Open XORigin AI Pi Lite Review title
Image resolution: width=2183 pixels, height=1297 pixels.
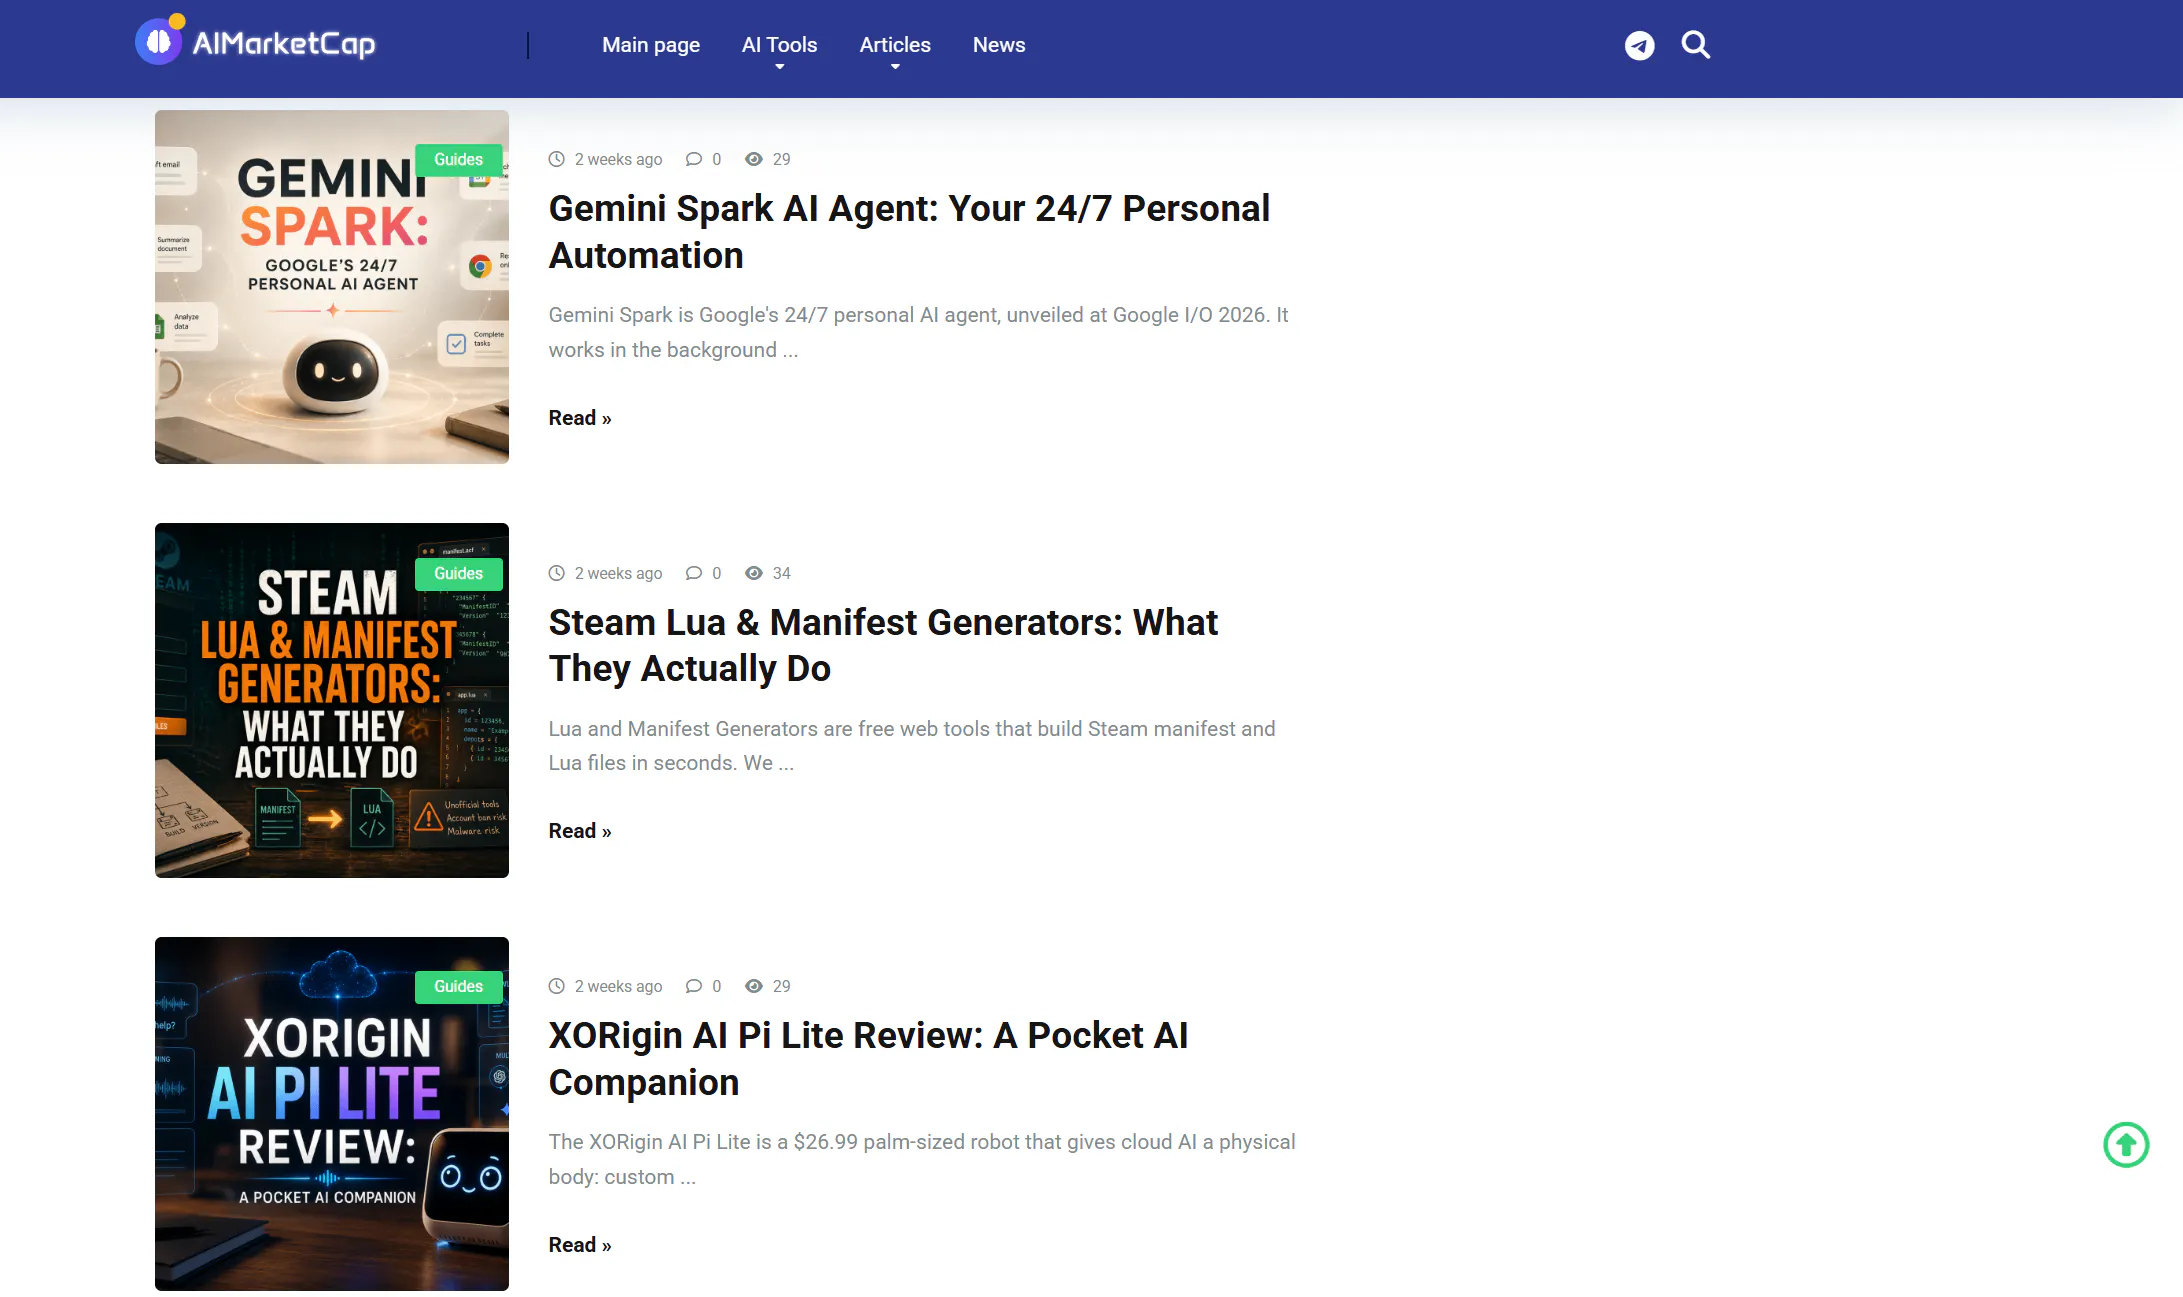point(868,1059)
